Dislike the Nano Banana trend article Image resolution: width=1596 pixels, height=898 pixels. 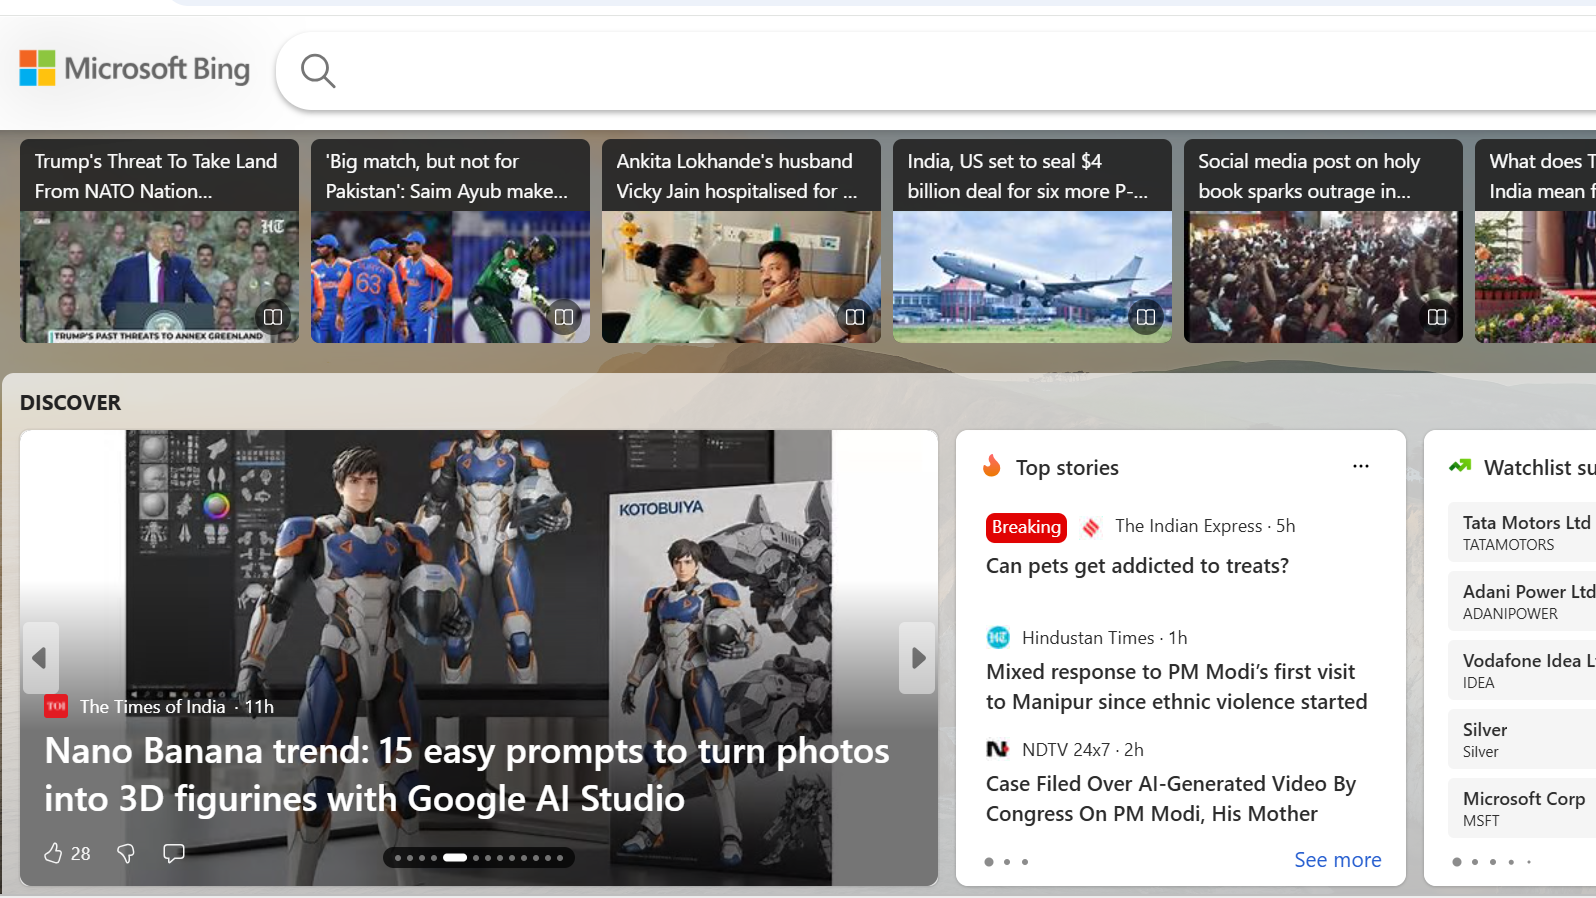126,853
